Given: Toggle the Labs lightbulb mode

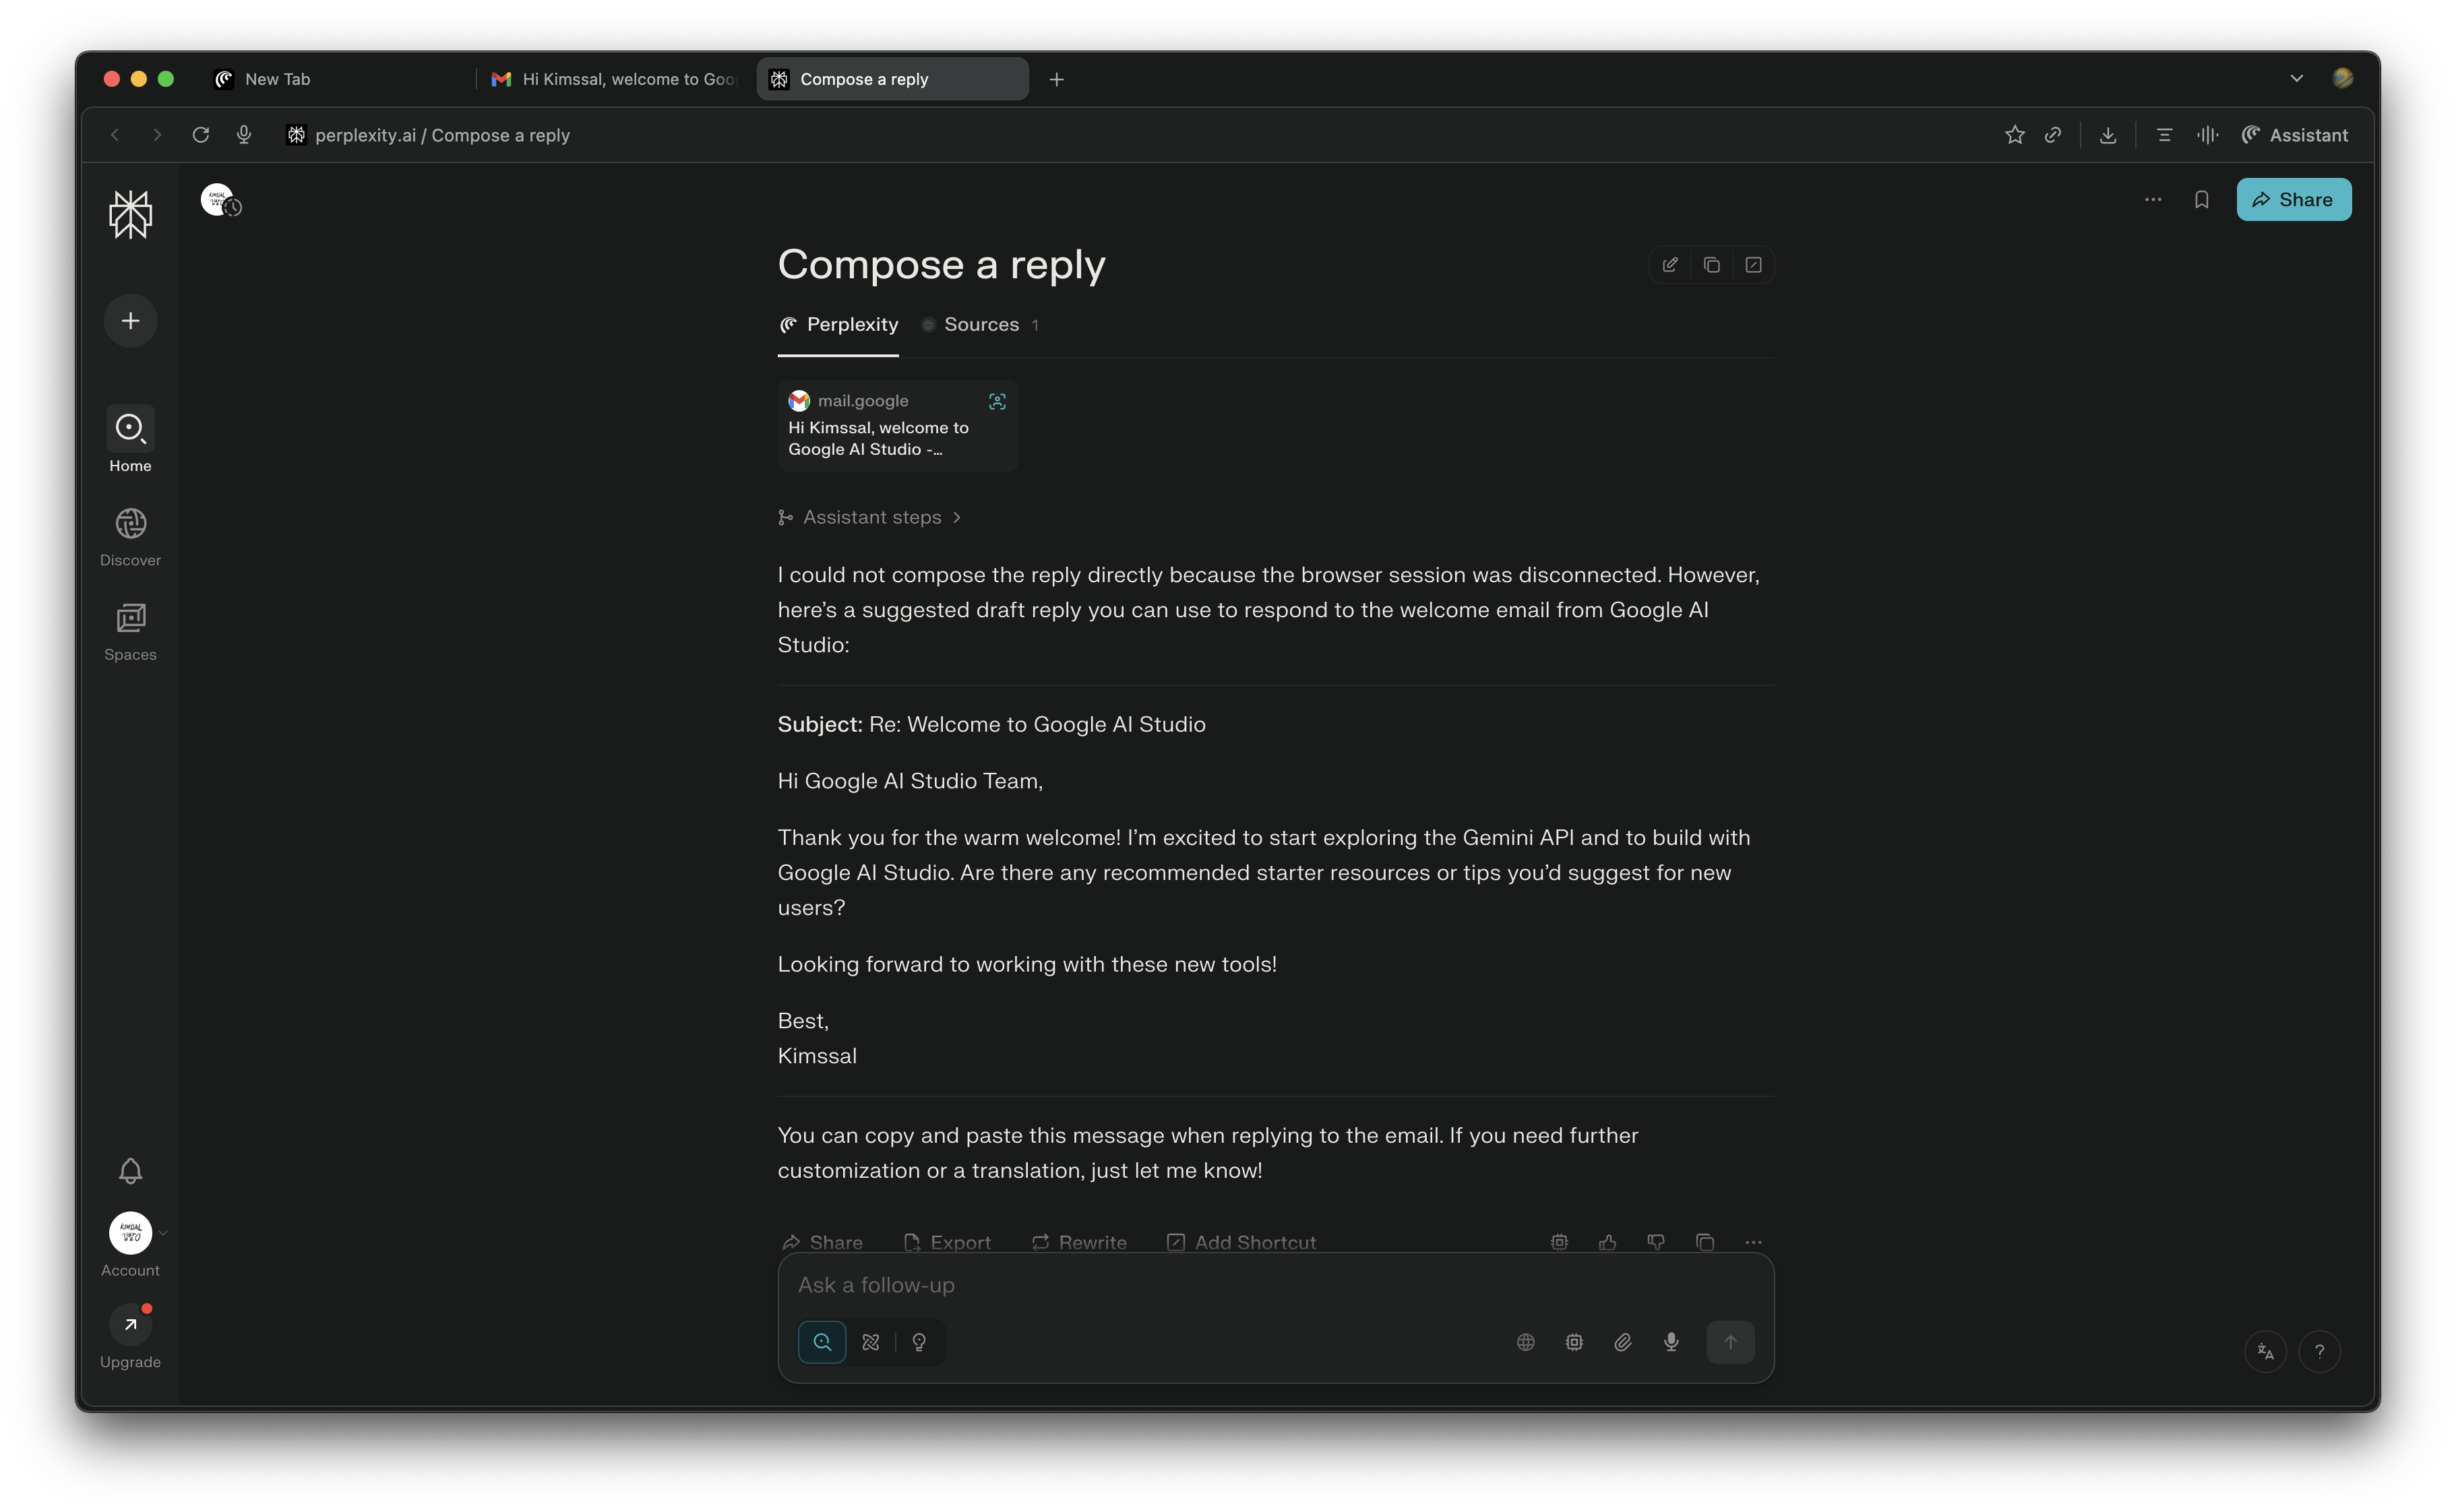Looking at the screenshot, I should (919, 1342).
